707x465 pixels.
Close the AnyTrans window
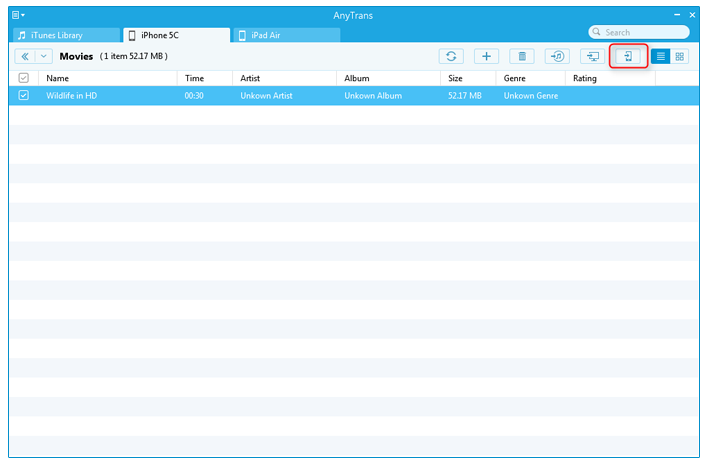pos(692,15)
